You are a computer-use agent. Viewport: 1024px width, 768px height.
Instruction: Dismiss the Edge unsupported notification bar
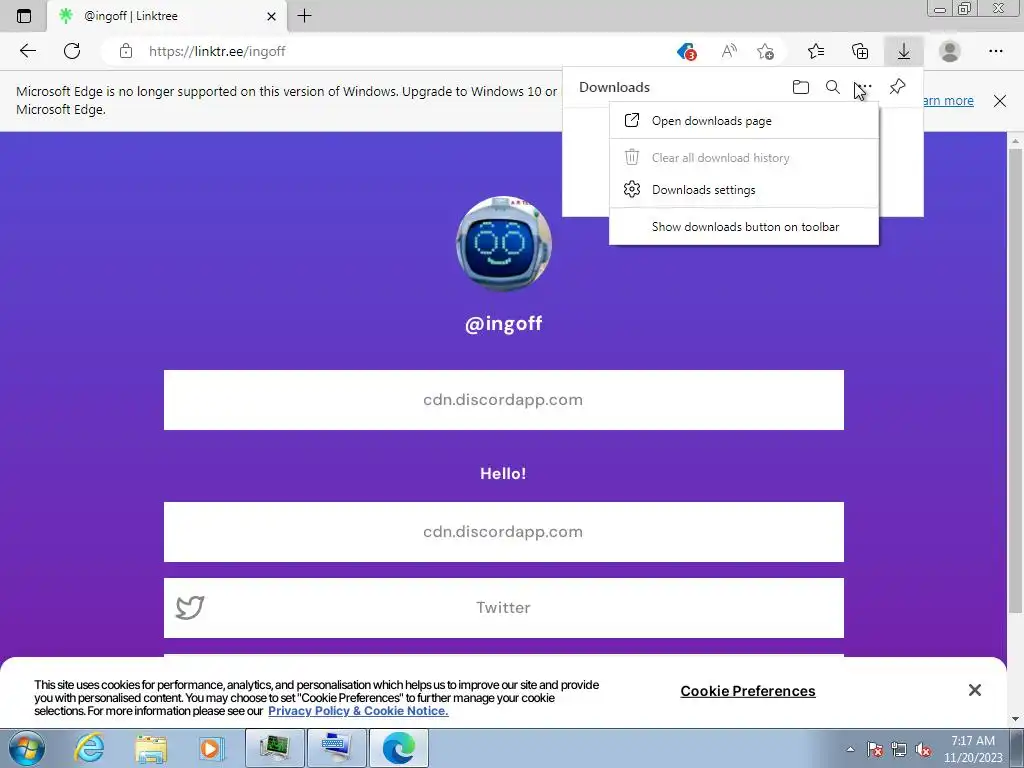click(1000, 101)
